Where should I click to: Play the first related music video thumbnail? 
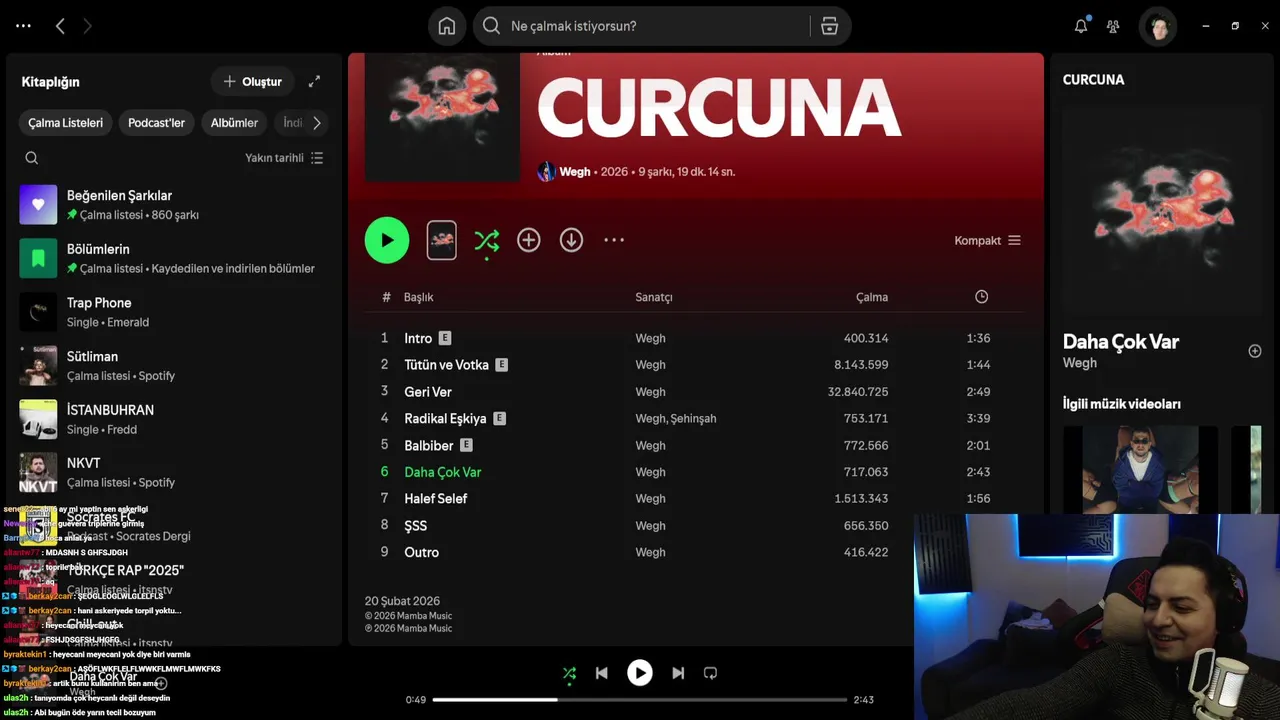tap(1140, 470)
